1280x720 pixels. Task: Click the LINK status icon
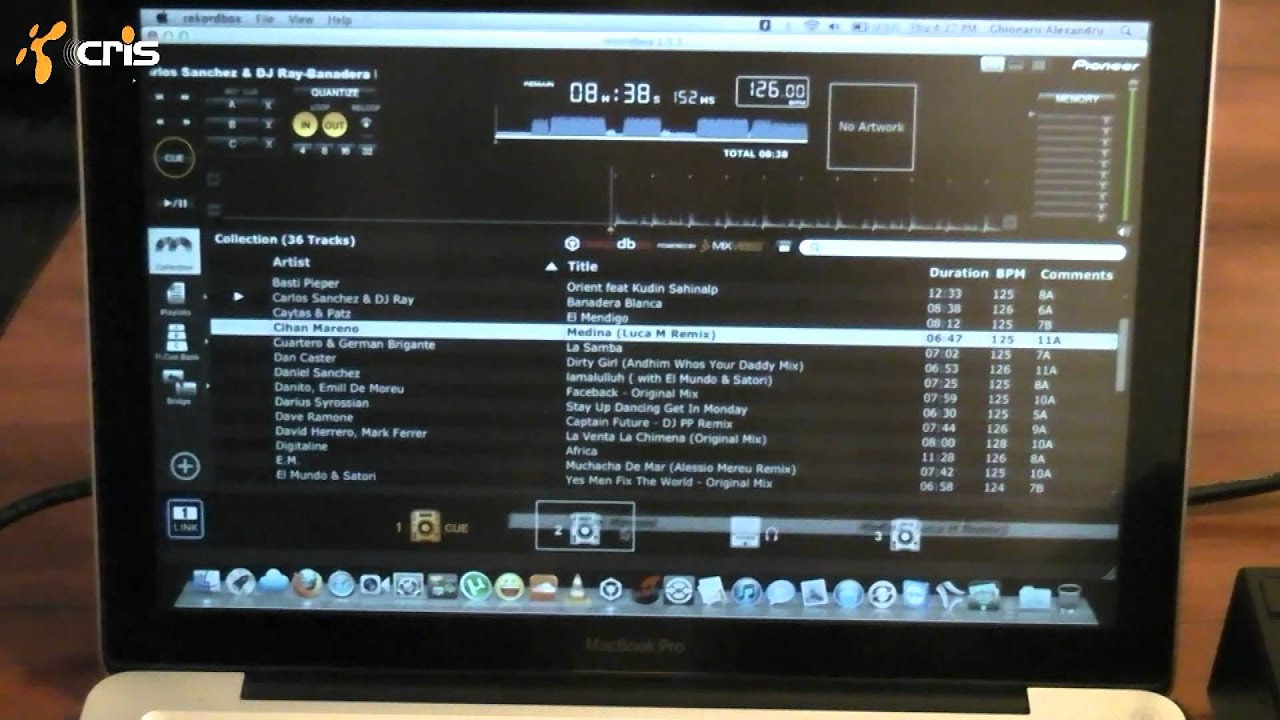point(187,517)
